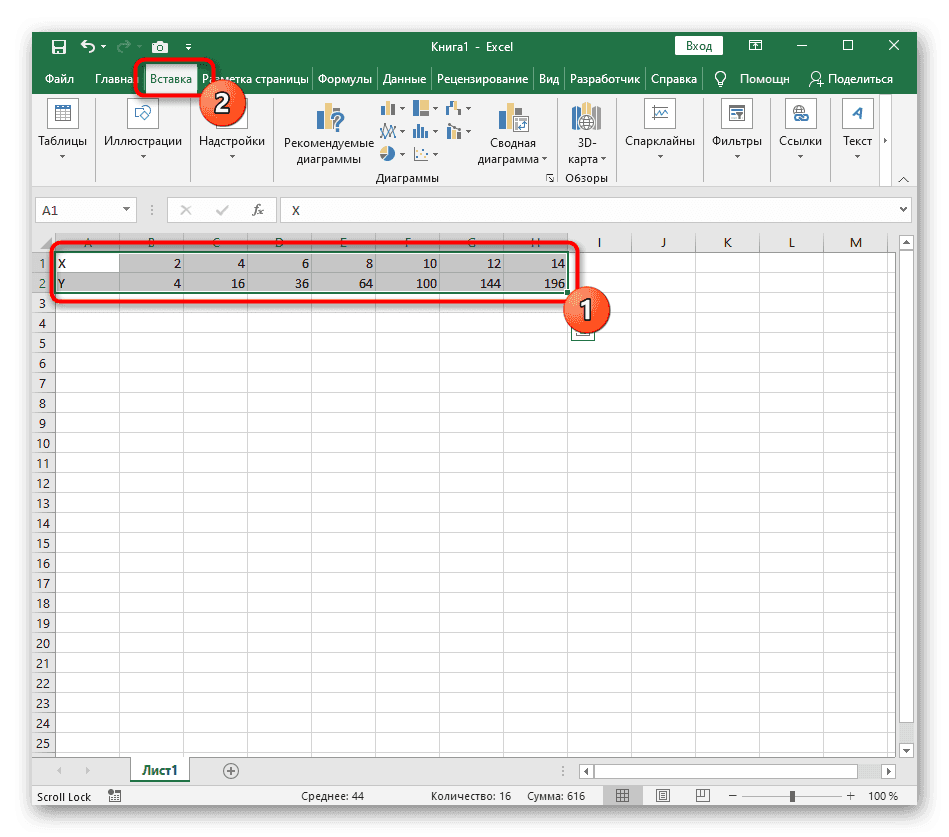
Task: Click the Поделиться share button
Action: tap(851, 79)
